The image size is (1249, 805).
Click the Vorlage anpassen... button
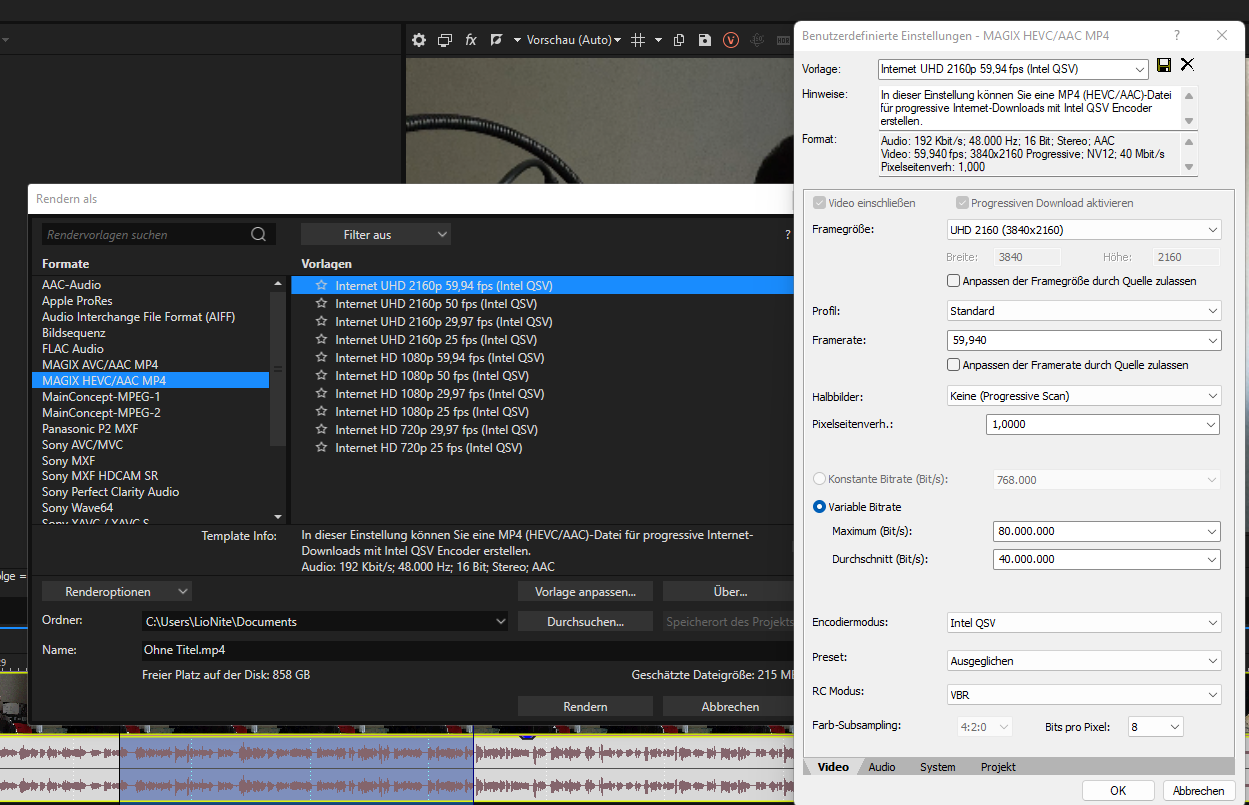(x=585, y=591)
